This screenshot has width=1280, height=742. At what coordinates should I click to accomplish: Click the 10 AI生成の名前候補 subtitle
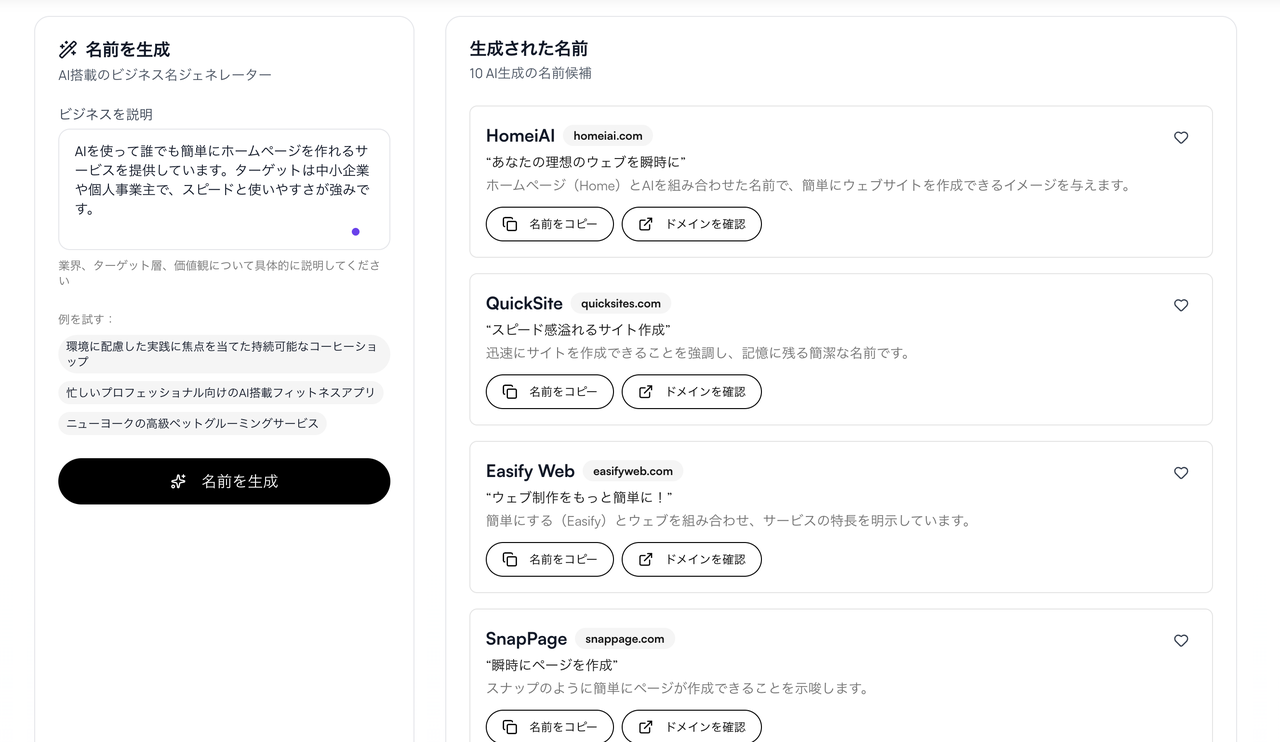531,74
